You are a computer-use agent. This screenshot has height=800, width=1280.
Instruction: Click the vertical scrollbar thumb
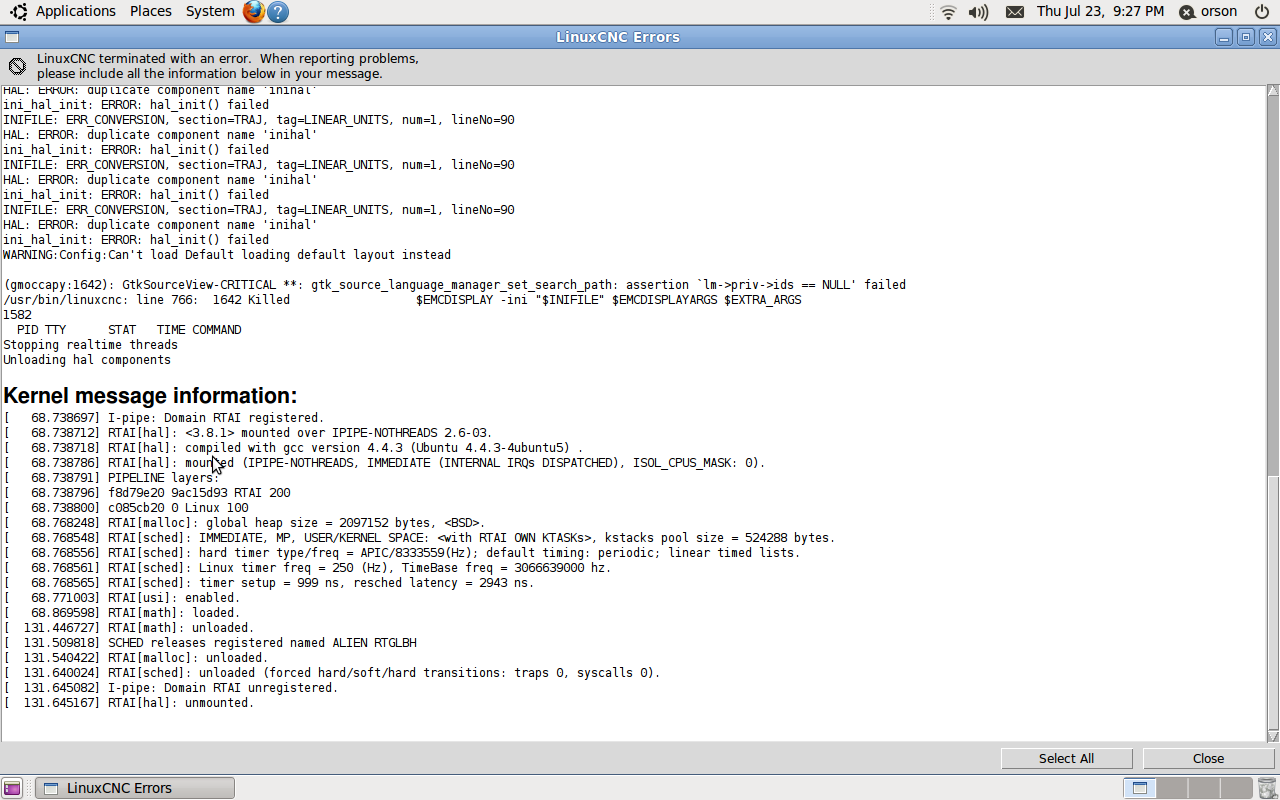coord(1273,602)
